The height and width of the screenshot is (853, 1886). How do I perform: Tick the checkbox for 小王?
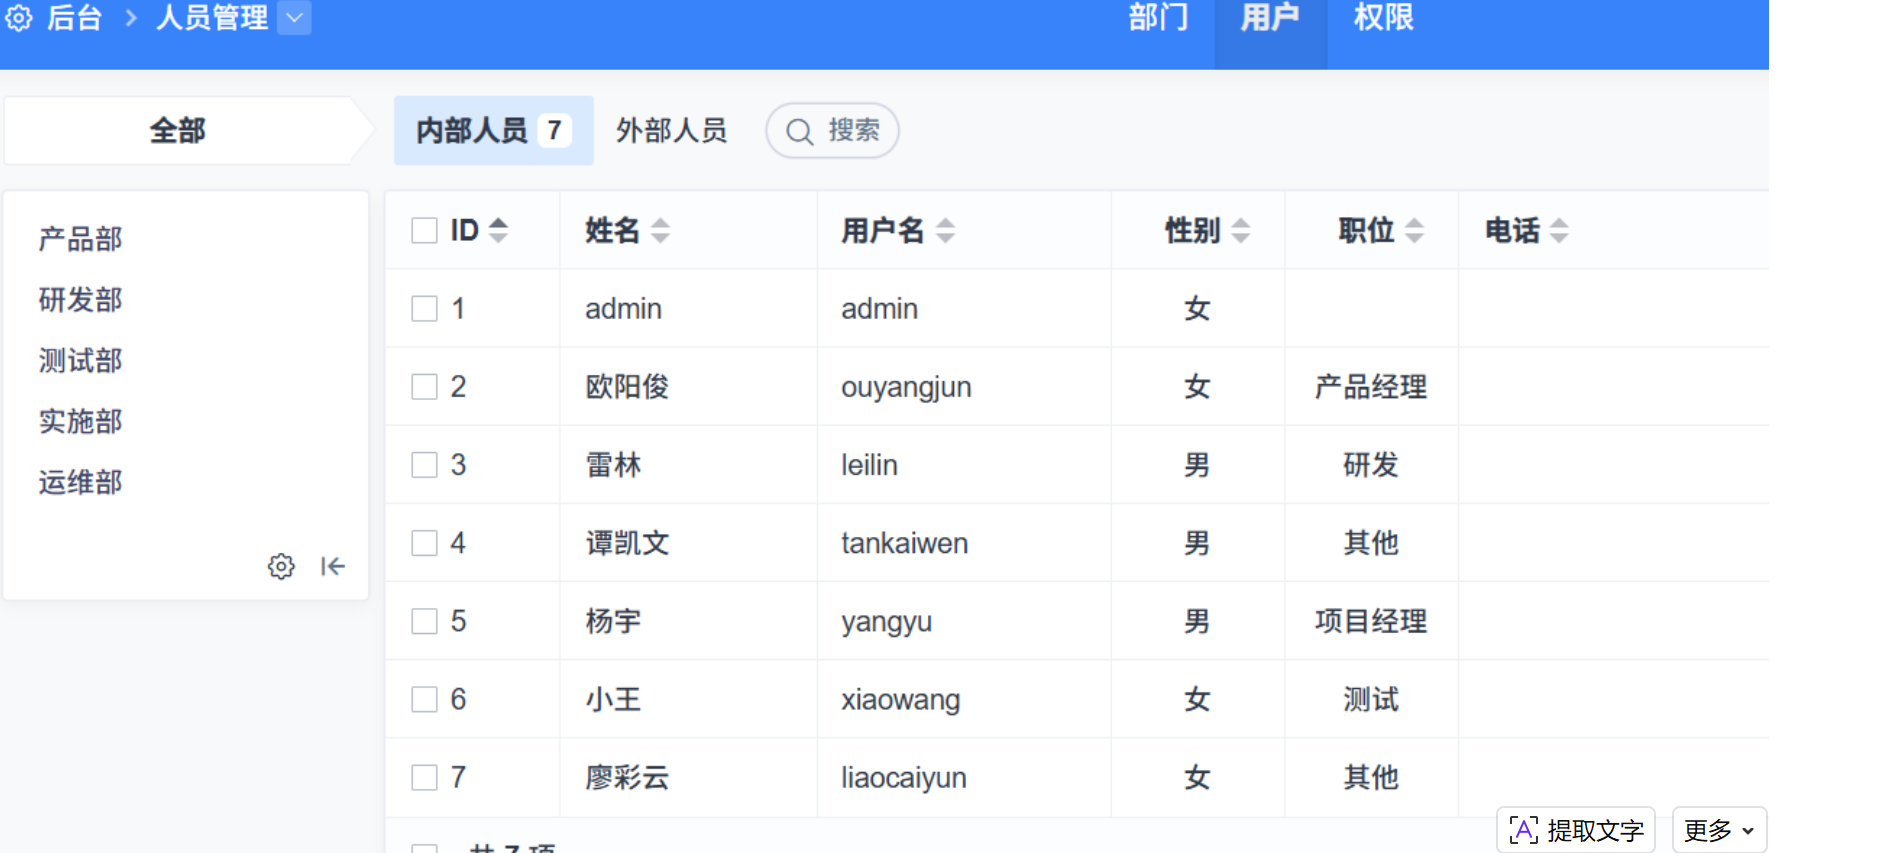click(425, 699)
